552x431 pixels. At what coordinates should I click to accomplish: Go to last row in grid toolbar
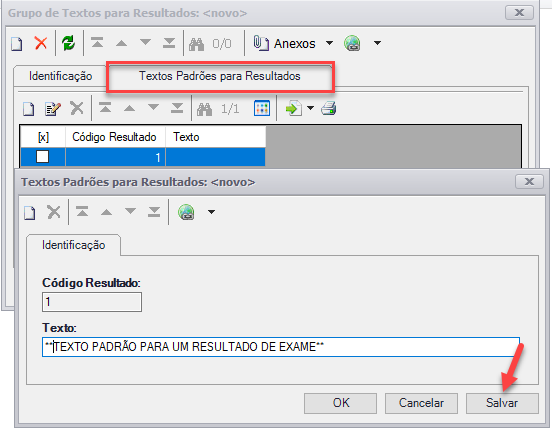tap(177, 108)
